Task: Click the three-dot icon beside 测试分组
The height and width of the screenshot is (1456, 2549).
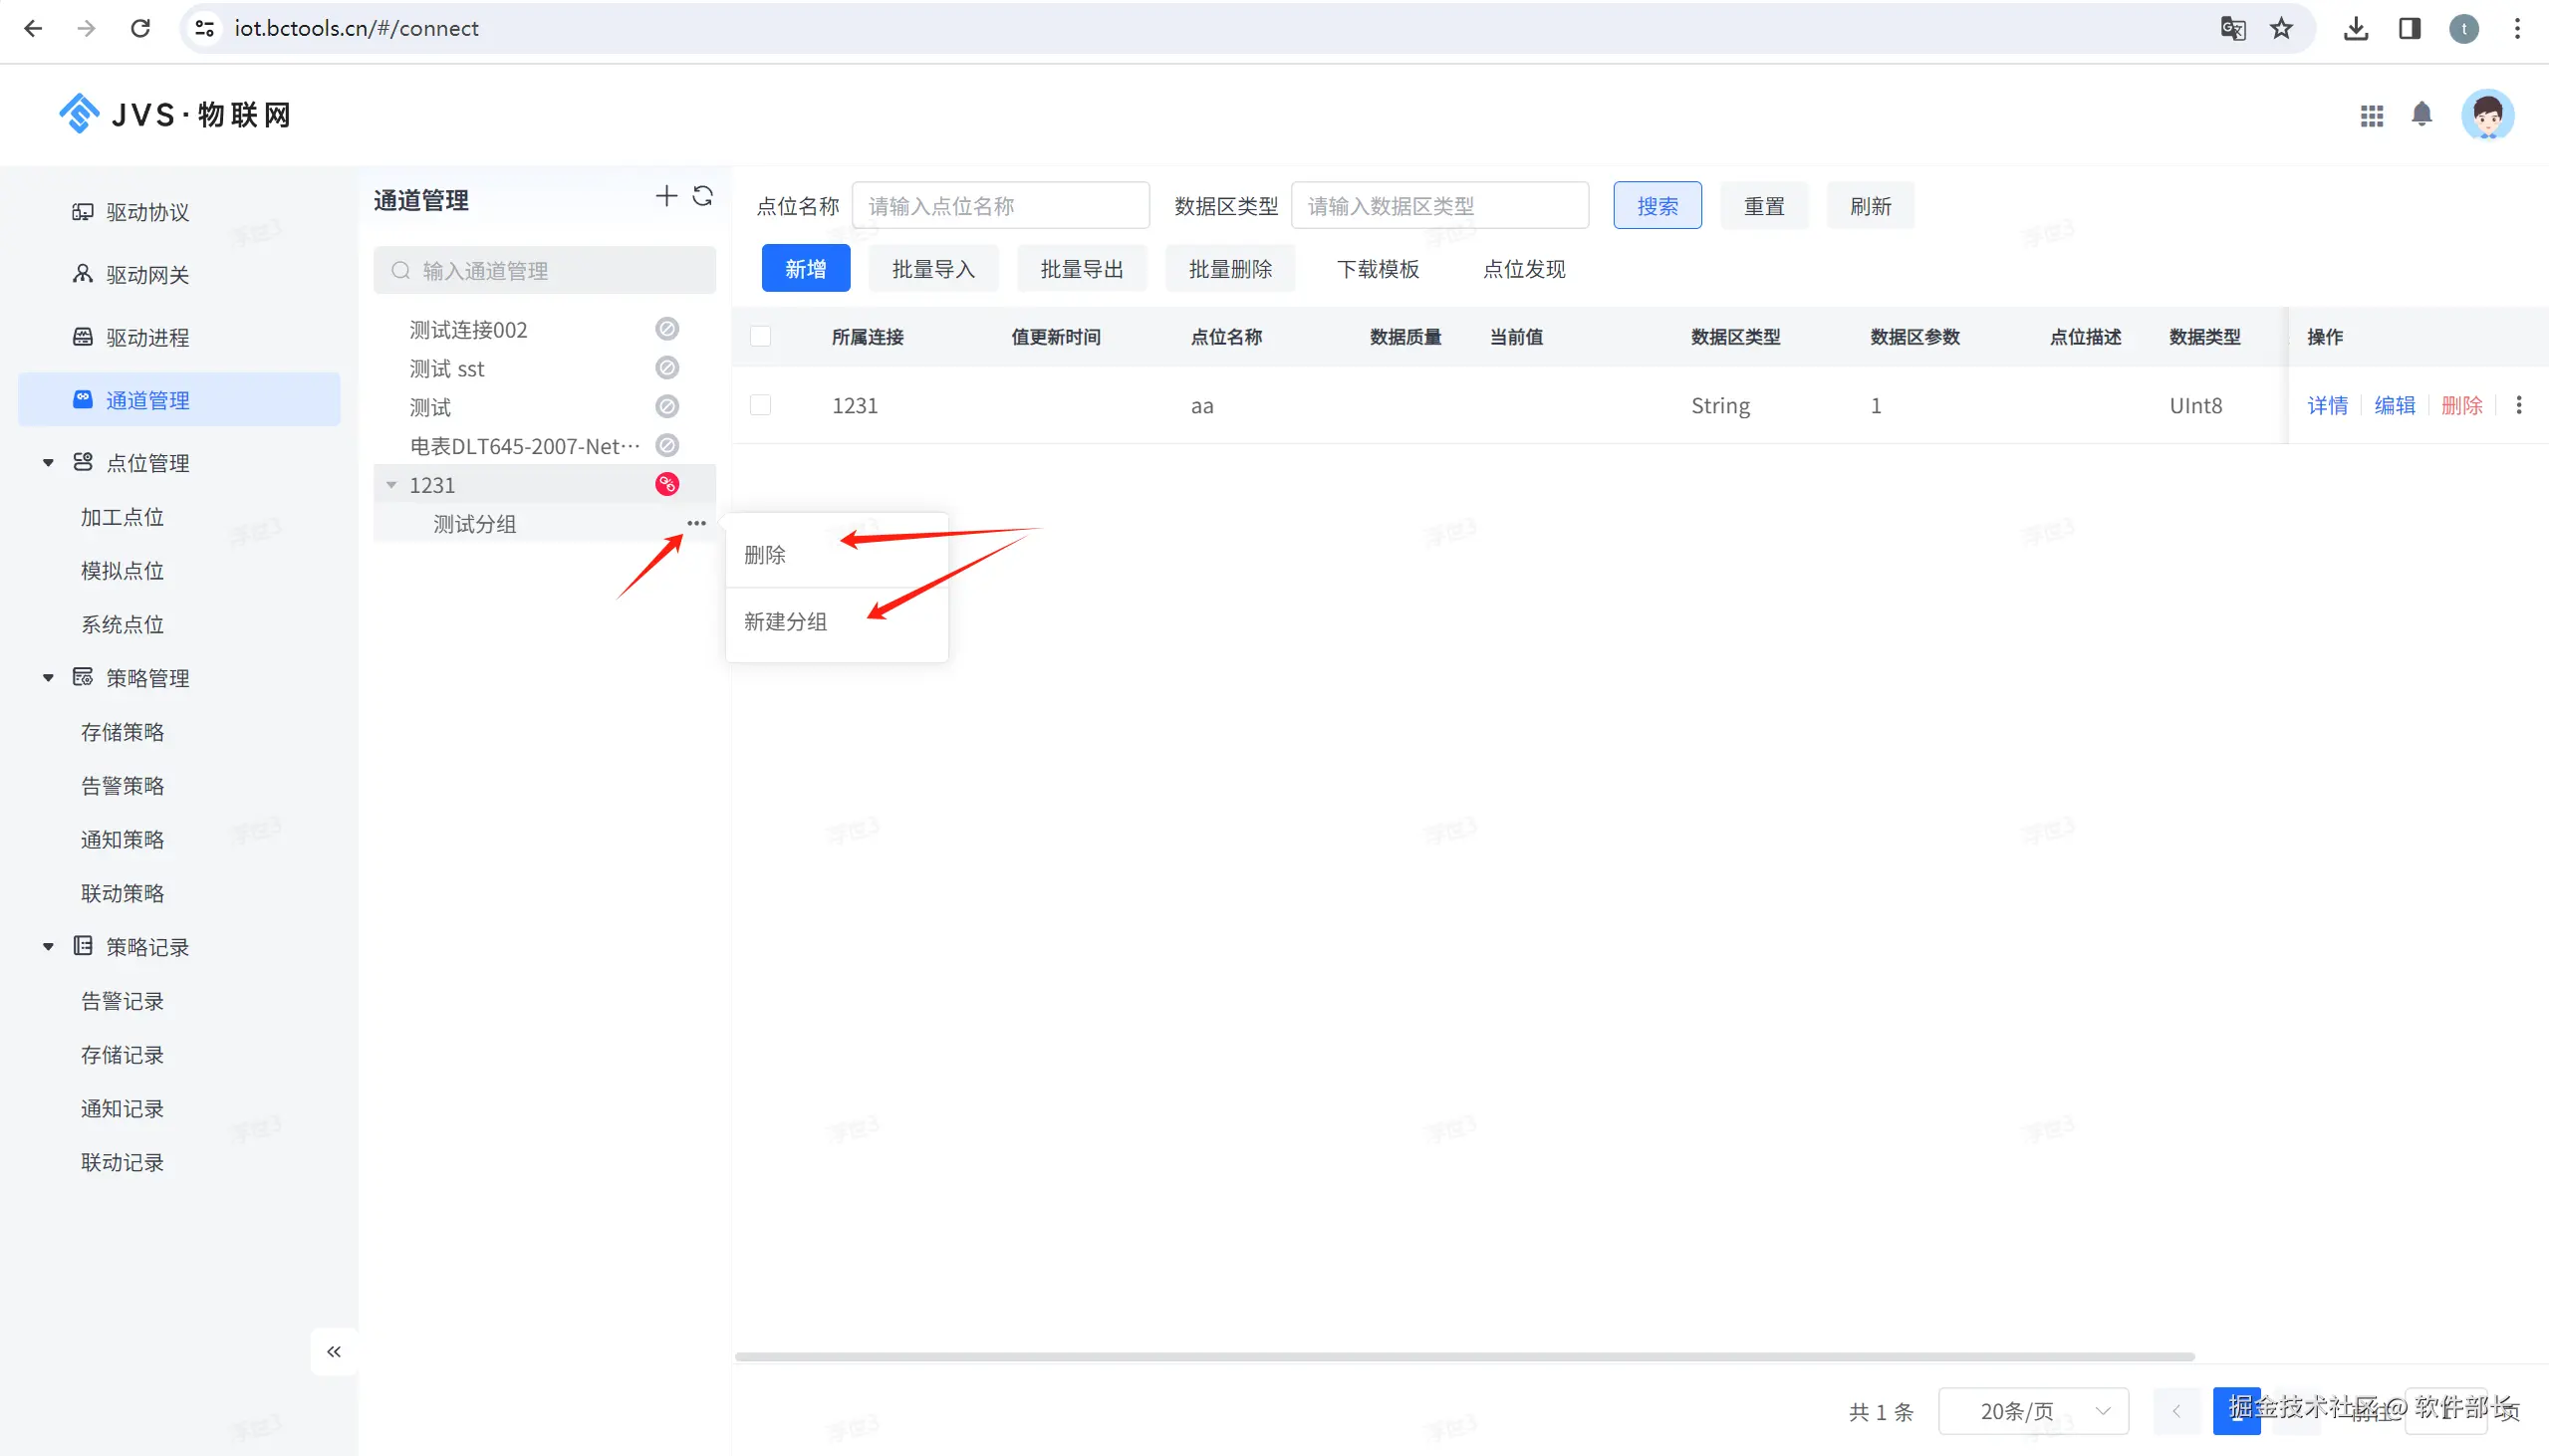Action: pyautogui.click(x=696, y=523)
